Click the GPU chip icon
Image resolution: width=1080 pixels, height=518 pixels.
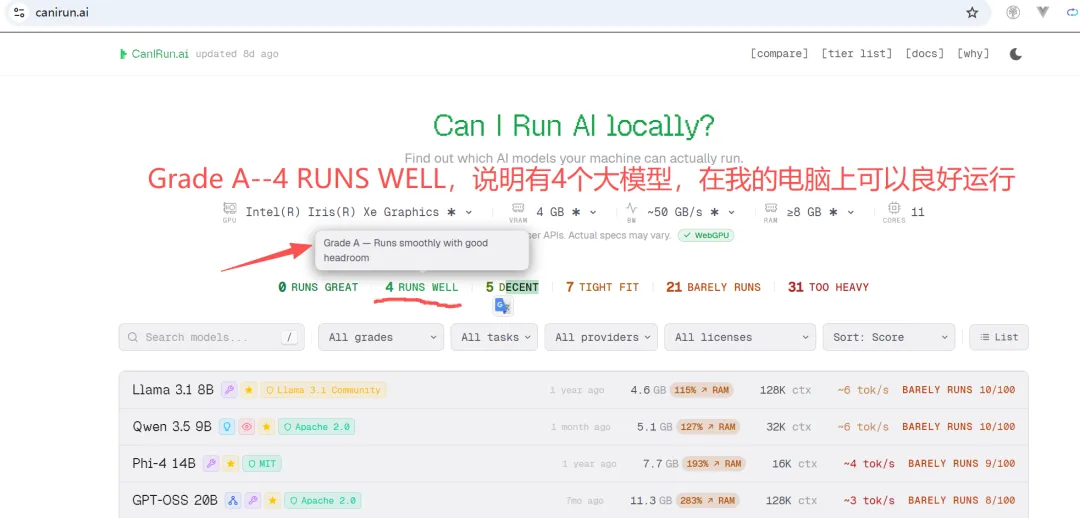[x=229, y=209]
